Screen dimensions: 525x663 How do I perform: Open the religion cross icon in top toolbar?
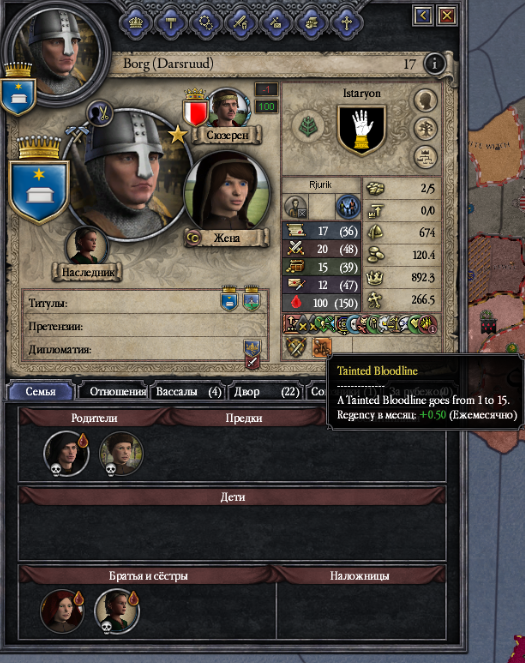pos(346,22)
